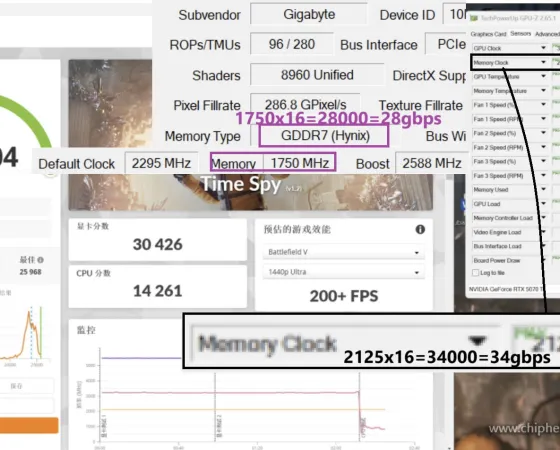The width and height of the screenshot is (560, 450).
Task: Click the 显卡分数 label
Action: click(x=93, y=226)
